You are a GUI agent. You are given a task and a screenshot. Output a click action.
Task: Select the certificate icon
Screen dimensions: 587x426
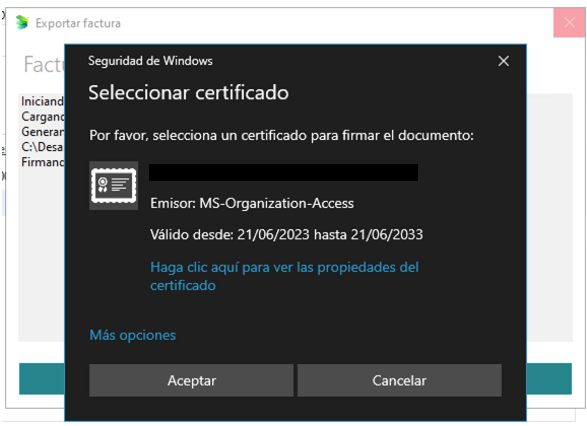click(113, 186)
